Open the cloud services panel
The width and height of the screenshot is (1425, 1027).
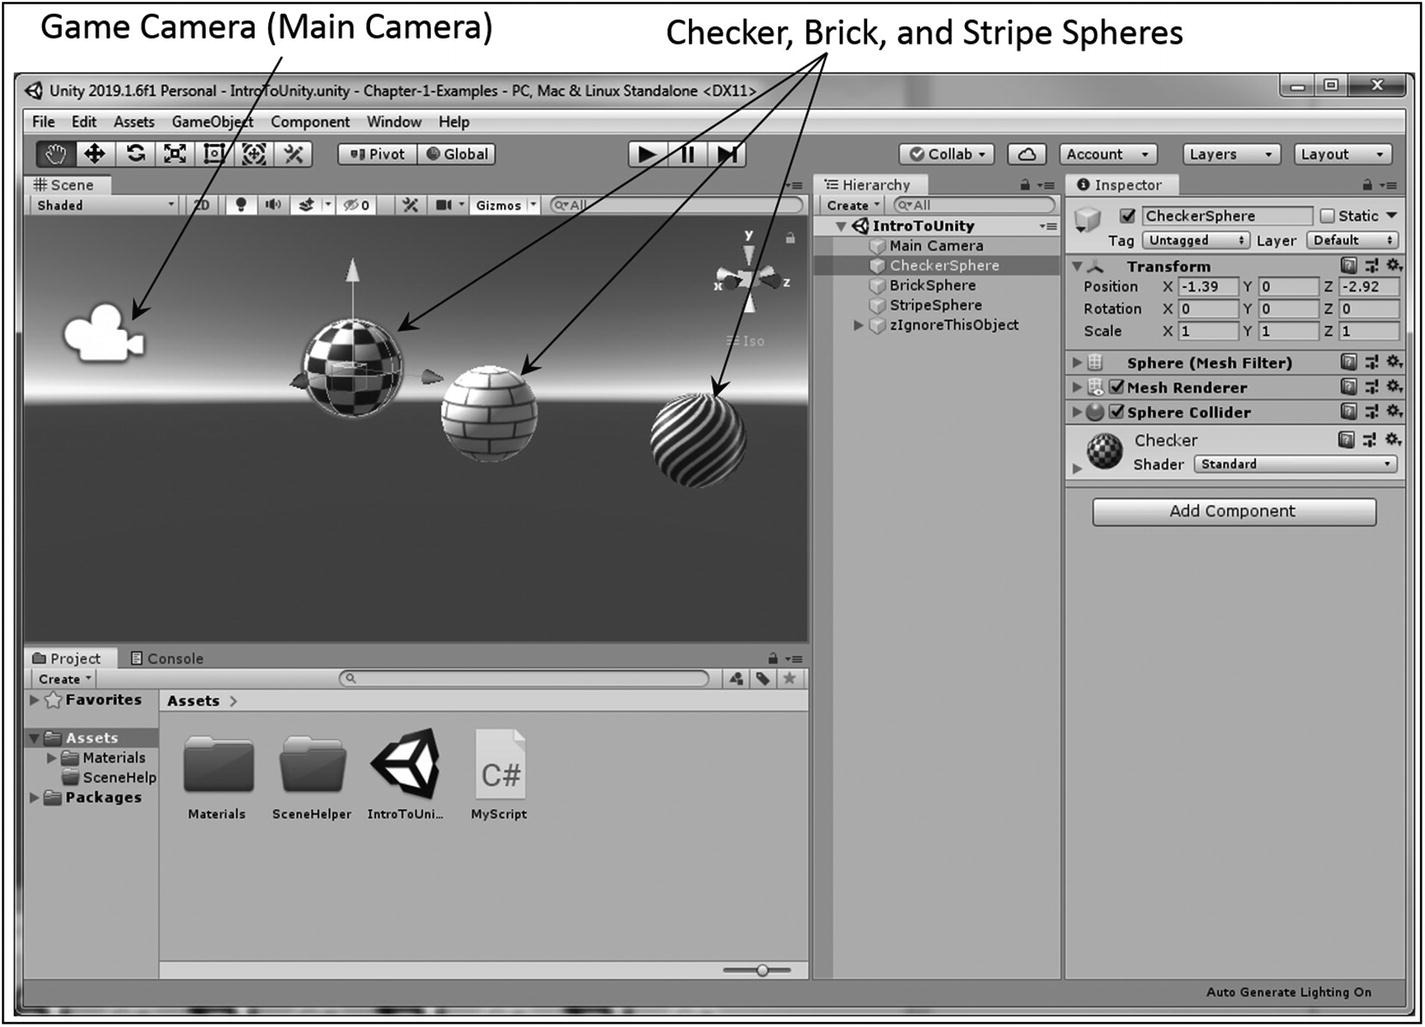click(1026, 154)
